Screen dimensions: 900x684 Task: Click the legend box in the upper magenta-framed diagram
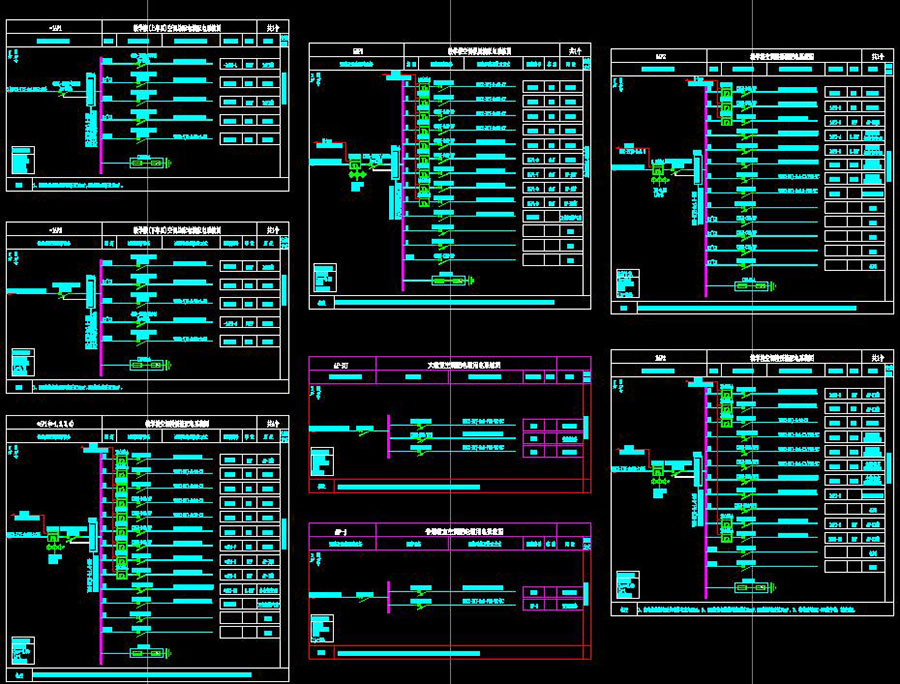point(322,462)
